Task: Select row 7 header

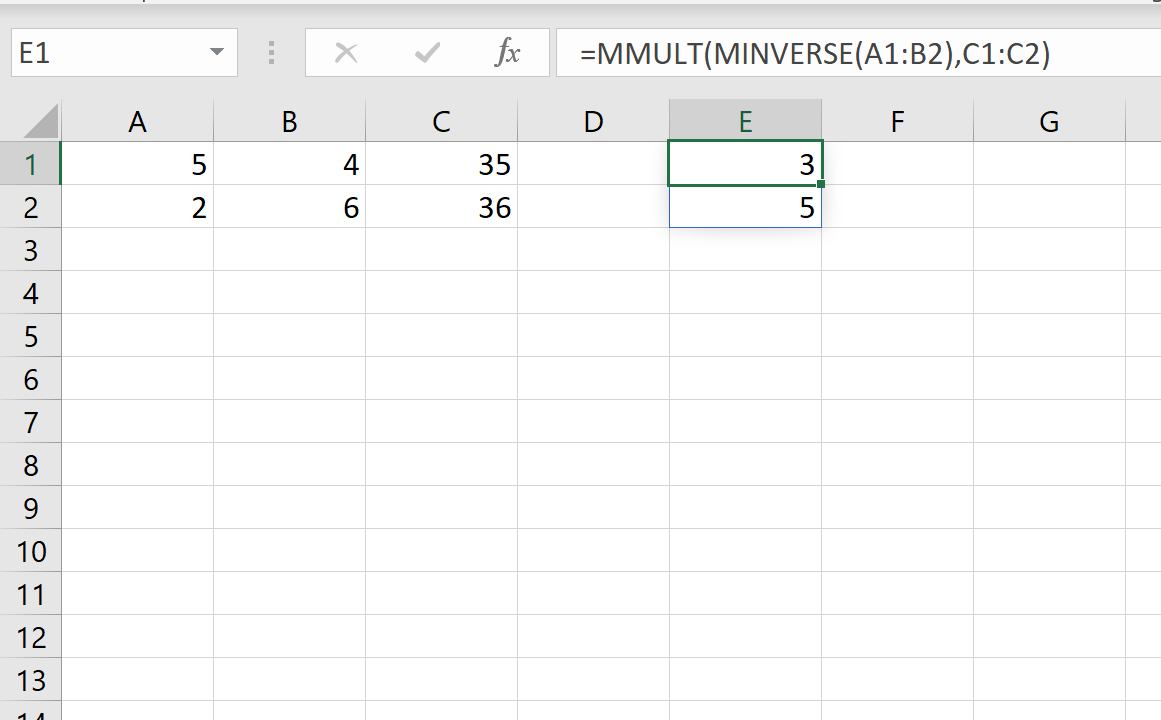Action: [x=30, y=422]
